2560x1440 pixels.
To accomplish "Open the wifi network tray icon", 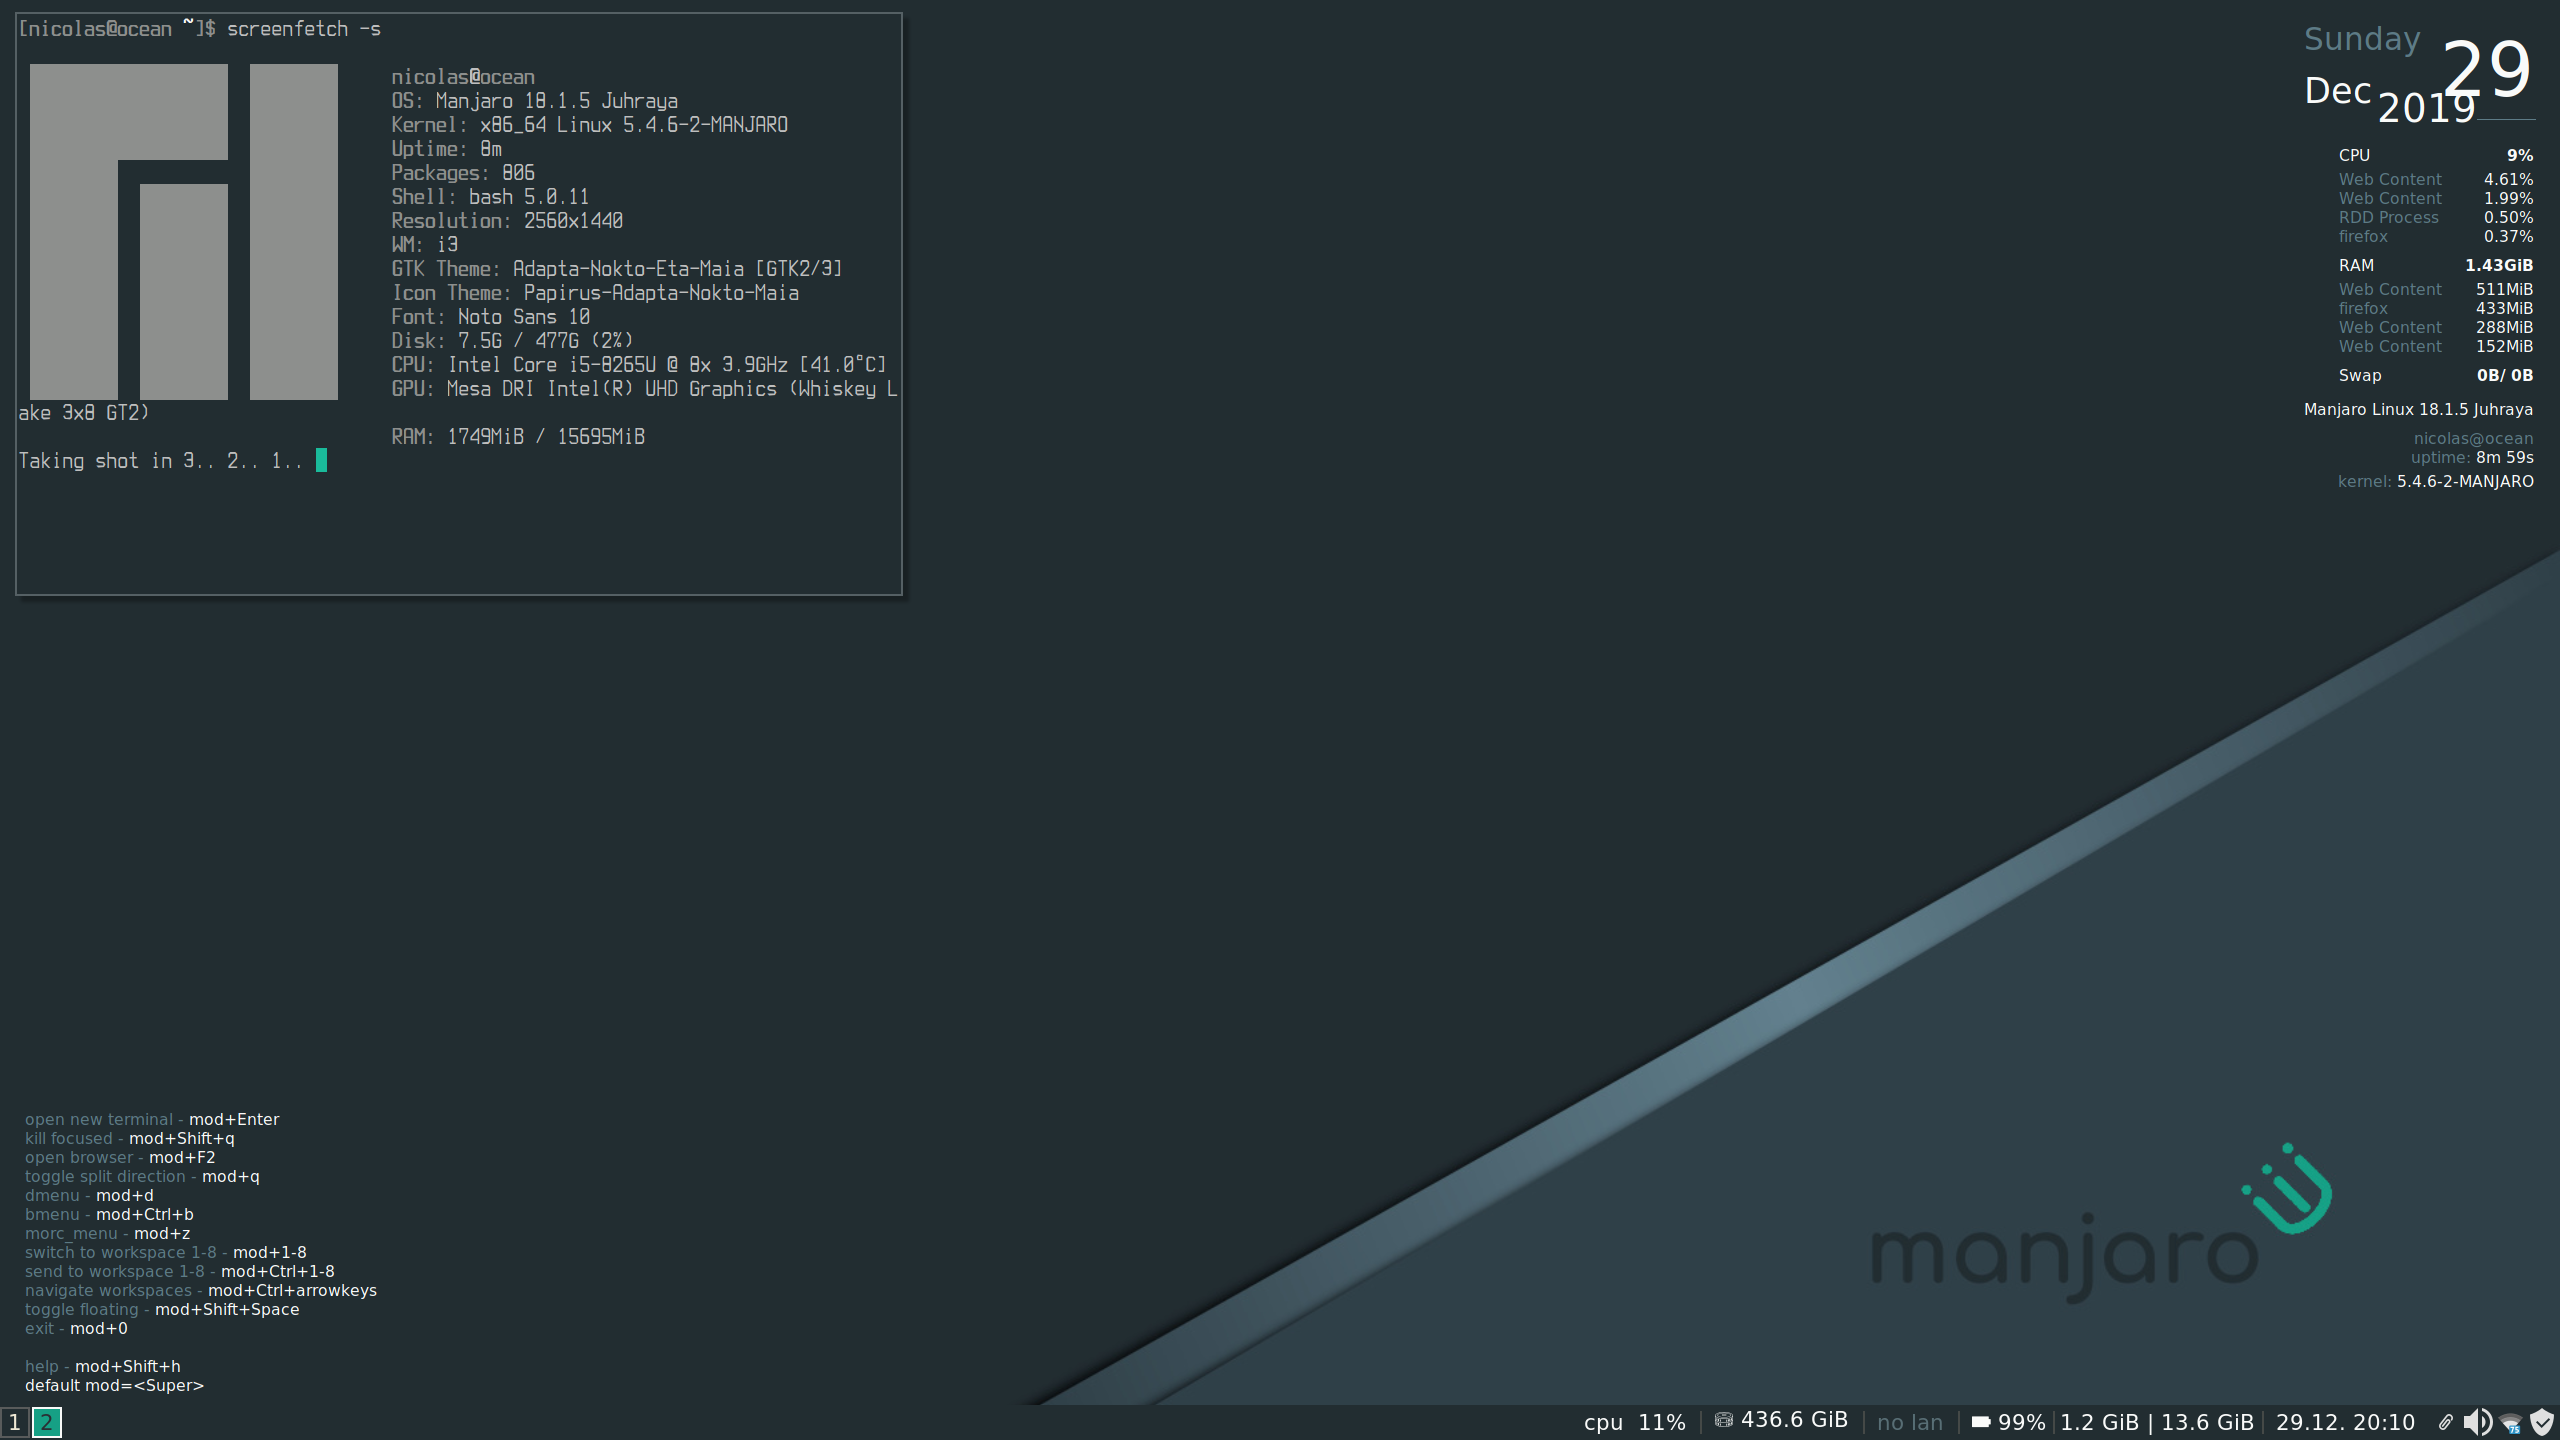I will click(2511, 1422).
